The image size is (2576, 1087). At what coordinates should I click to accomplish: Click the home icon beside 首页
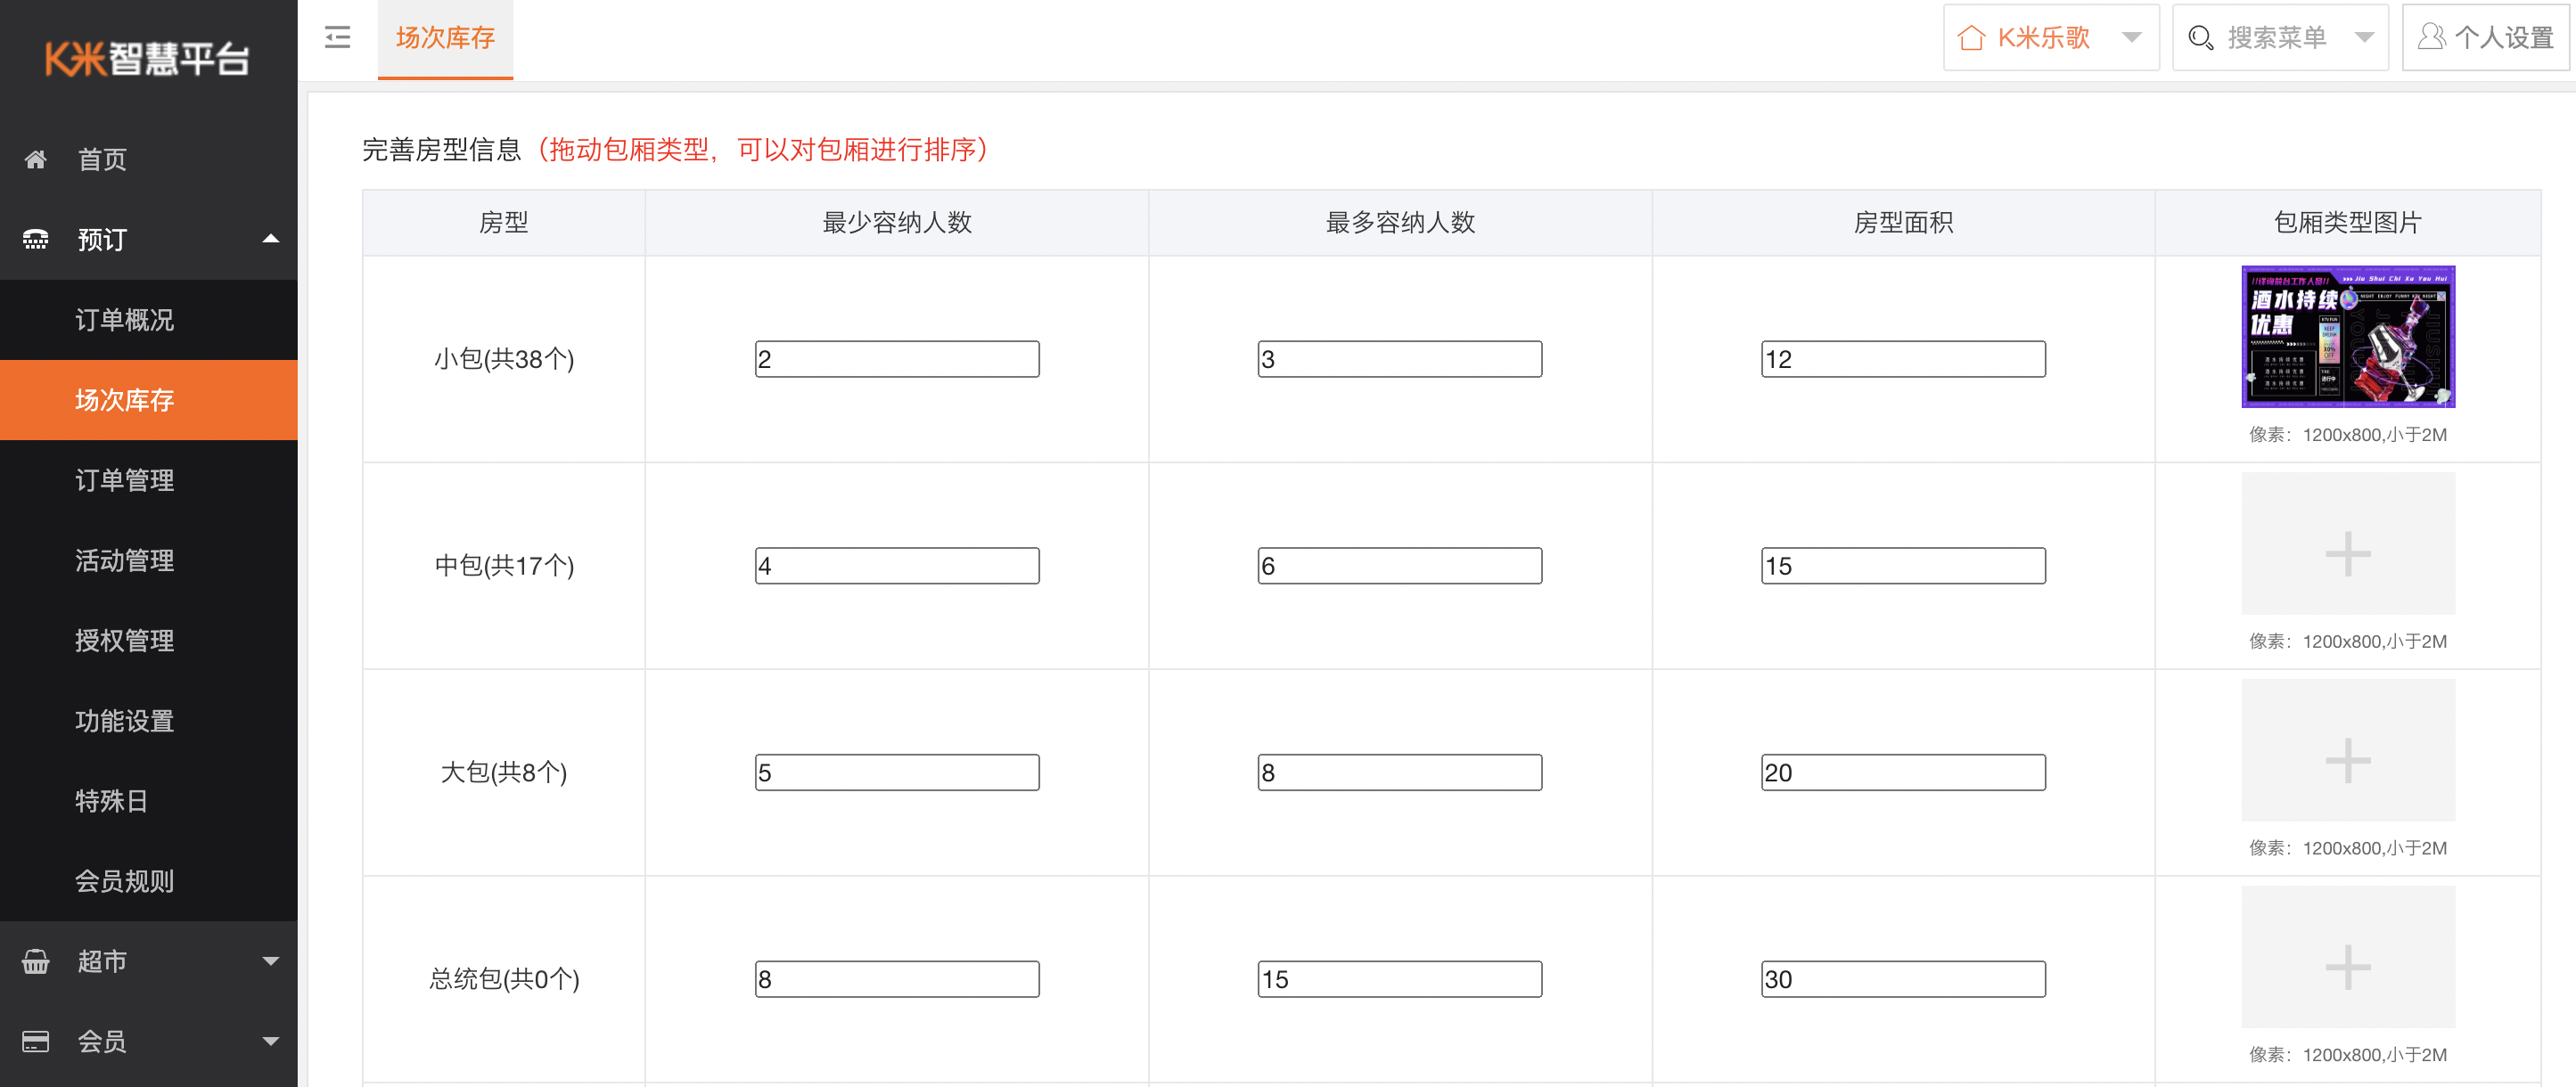pos(36,160)
